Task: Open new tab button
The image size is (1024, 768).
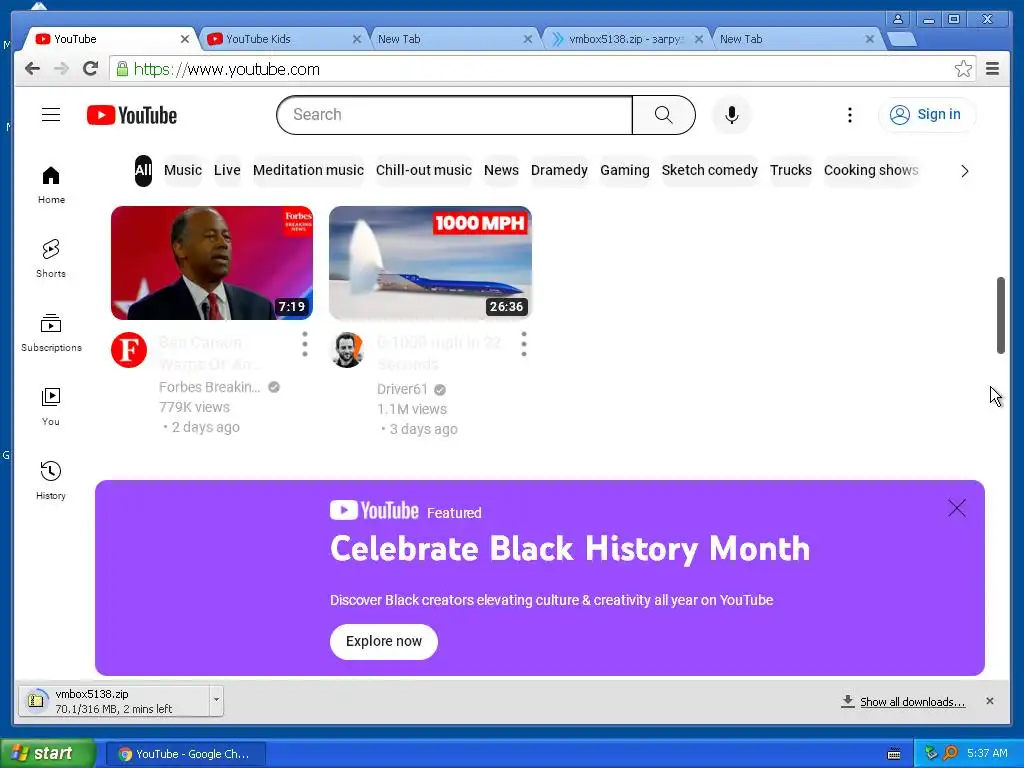Action: [902, 39]
